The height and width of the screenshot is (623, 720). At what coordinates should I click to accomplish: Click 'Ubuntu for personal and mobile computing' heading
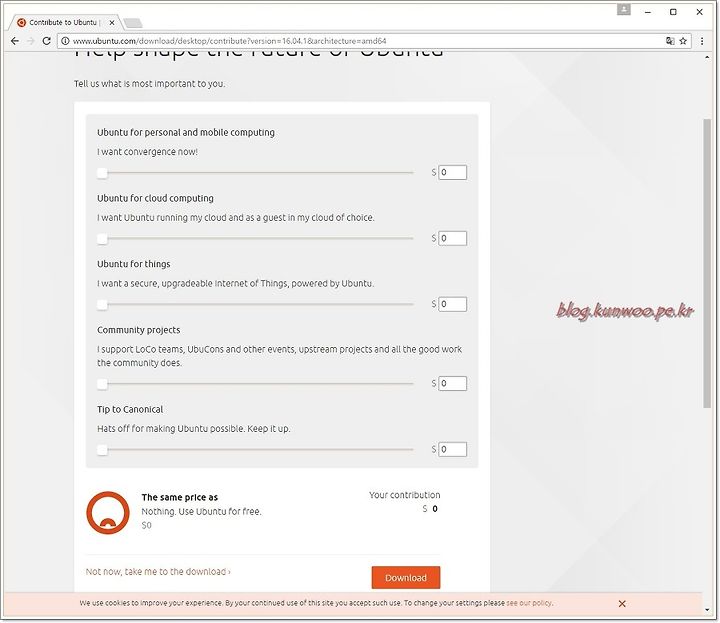coord(186,132)
